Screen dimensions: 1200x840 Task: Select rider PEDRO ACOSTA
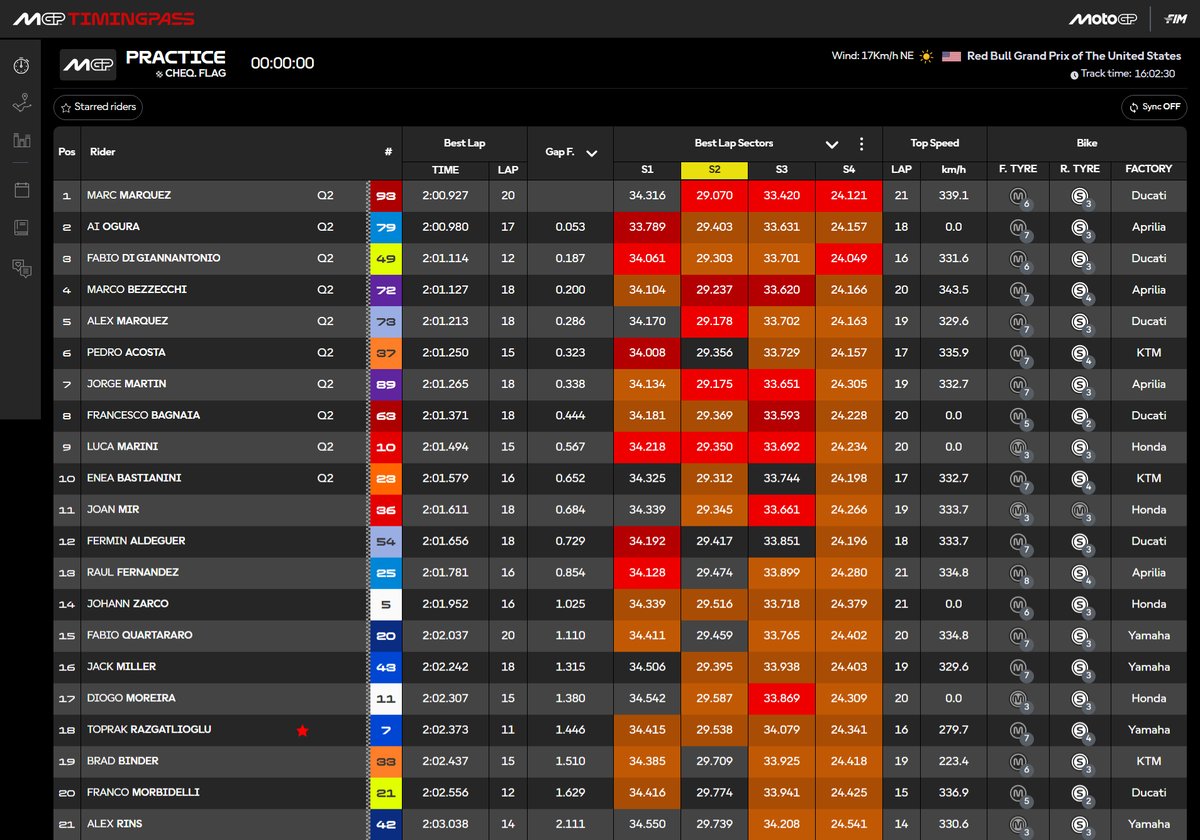pos(126,353)
